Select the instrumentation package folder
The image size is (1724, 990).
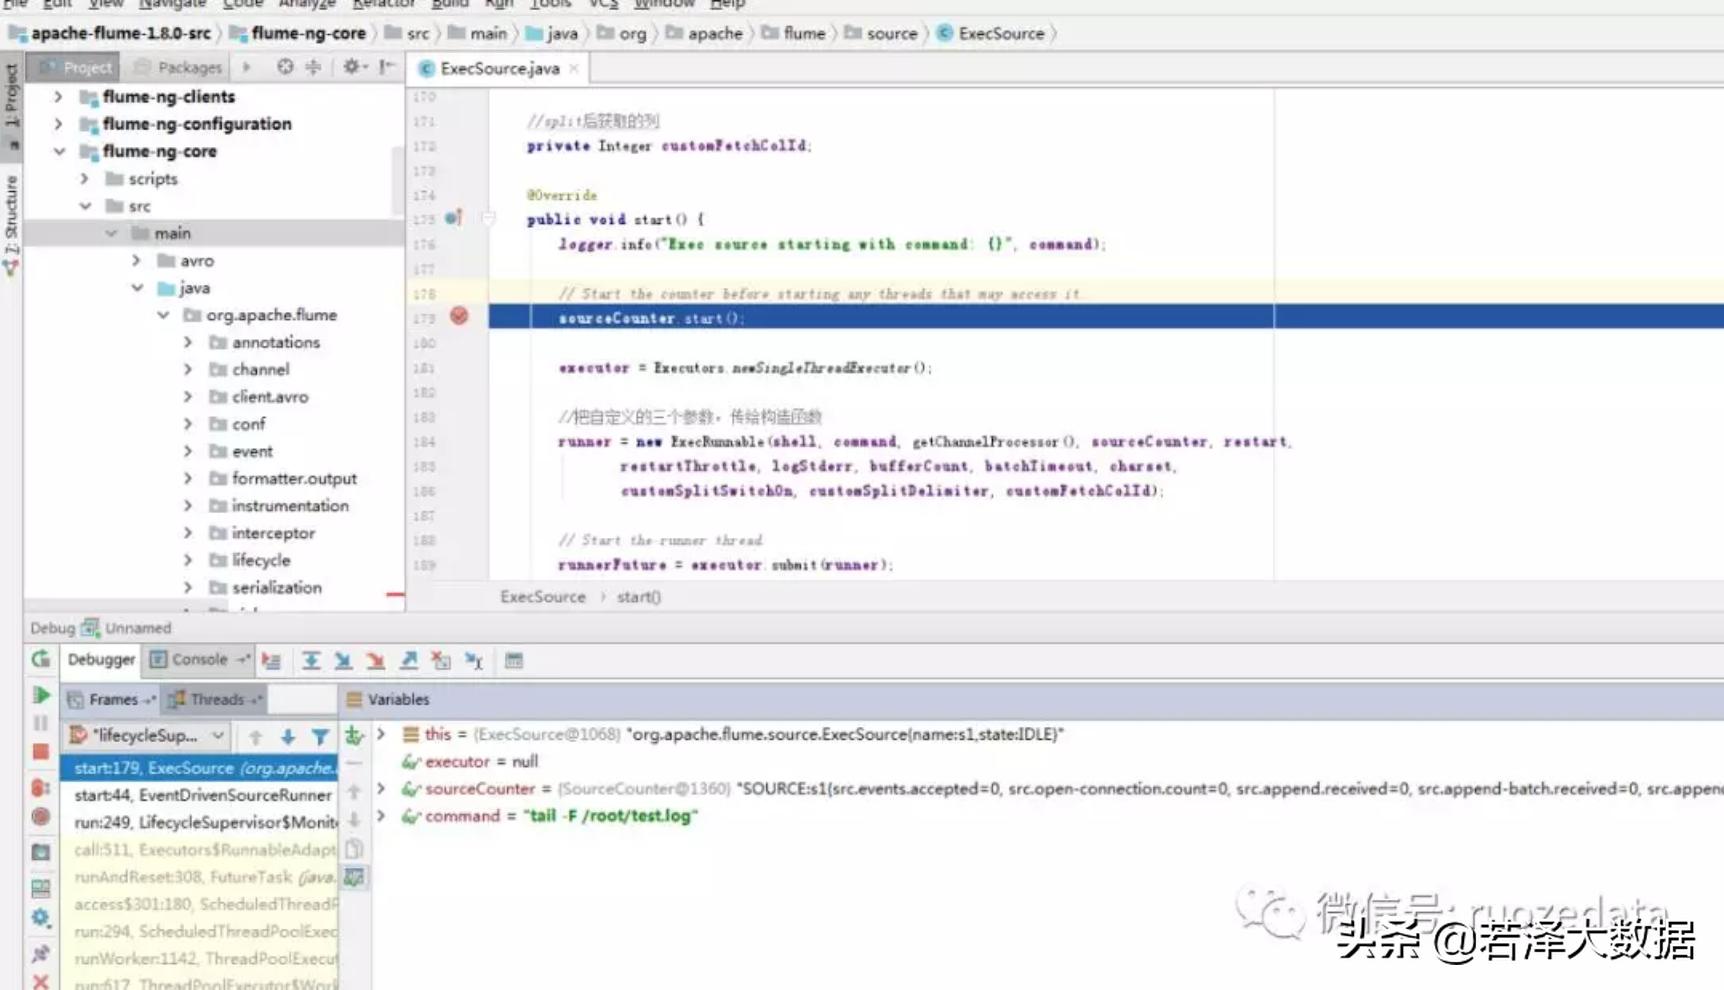(290, 506)
